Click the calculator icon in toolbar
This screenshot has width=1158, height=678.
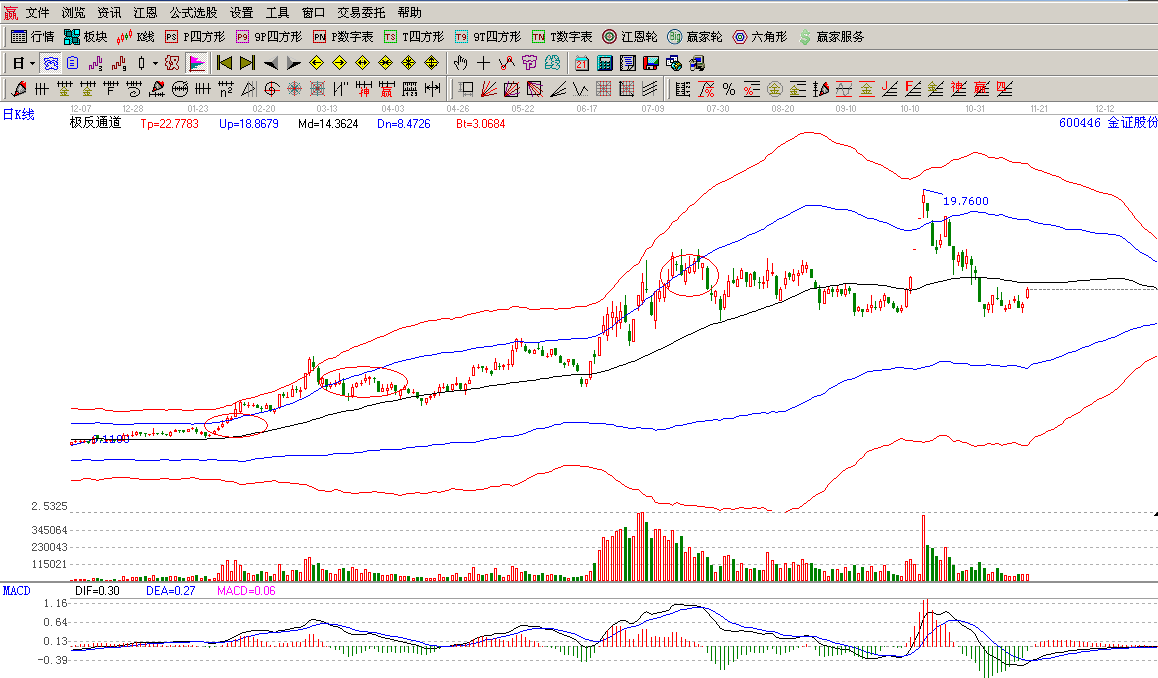tap(604, 63)
